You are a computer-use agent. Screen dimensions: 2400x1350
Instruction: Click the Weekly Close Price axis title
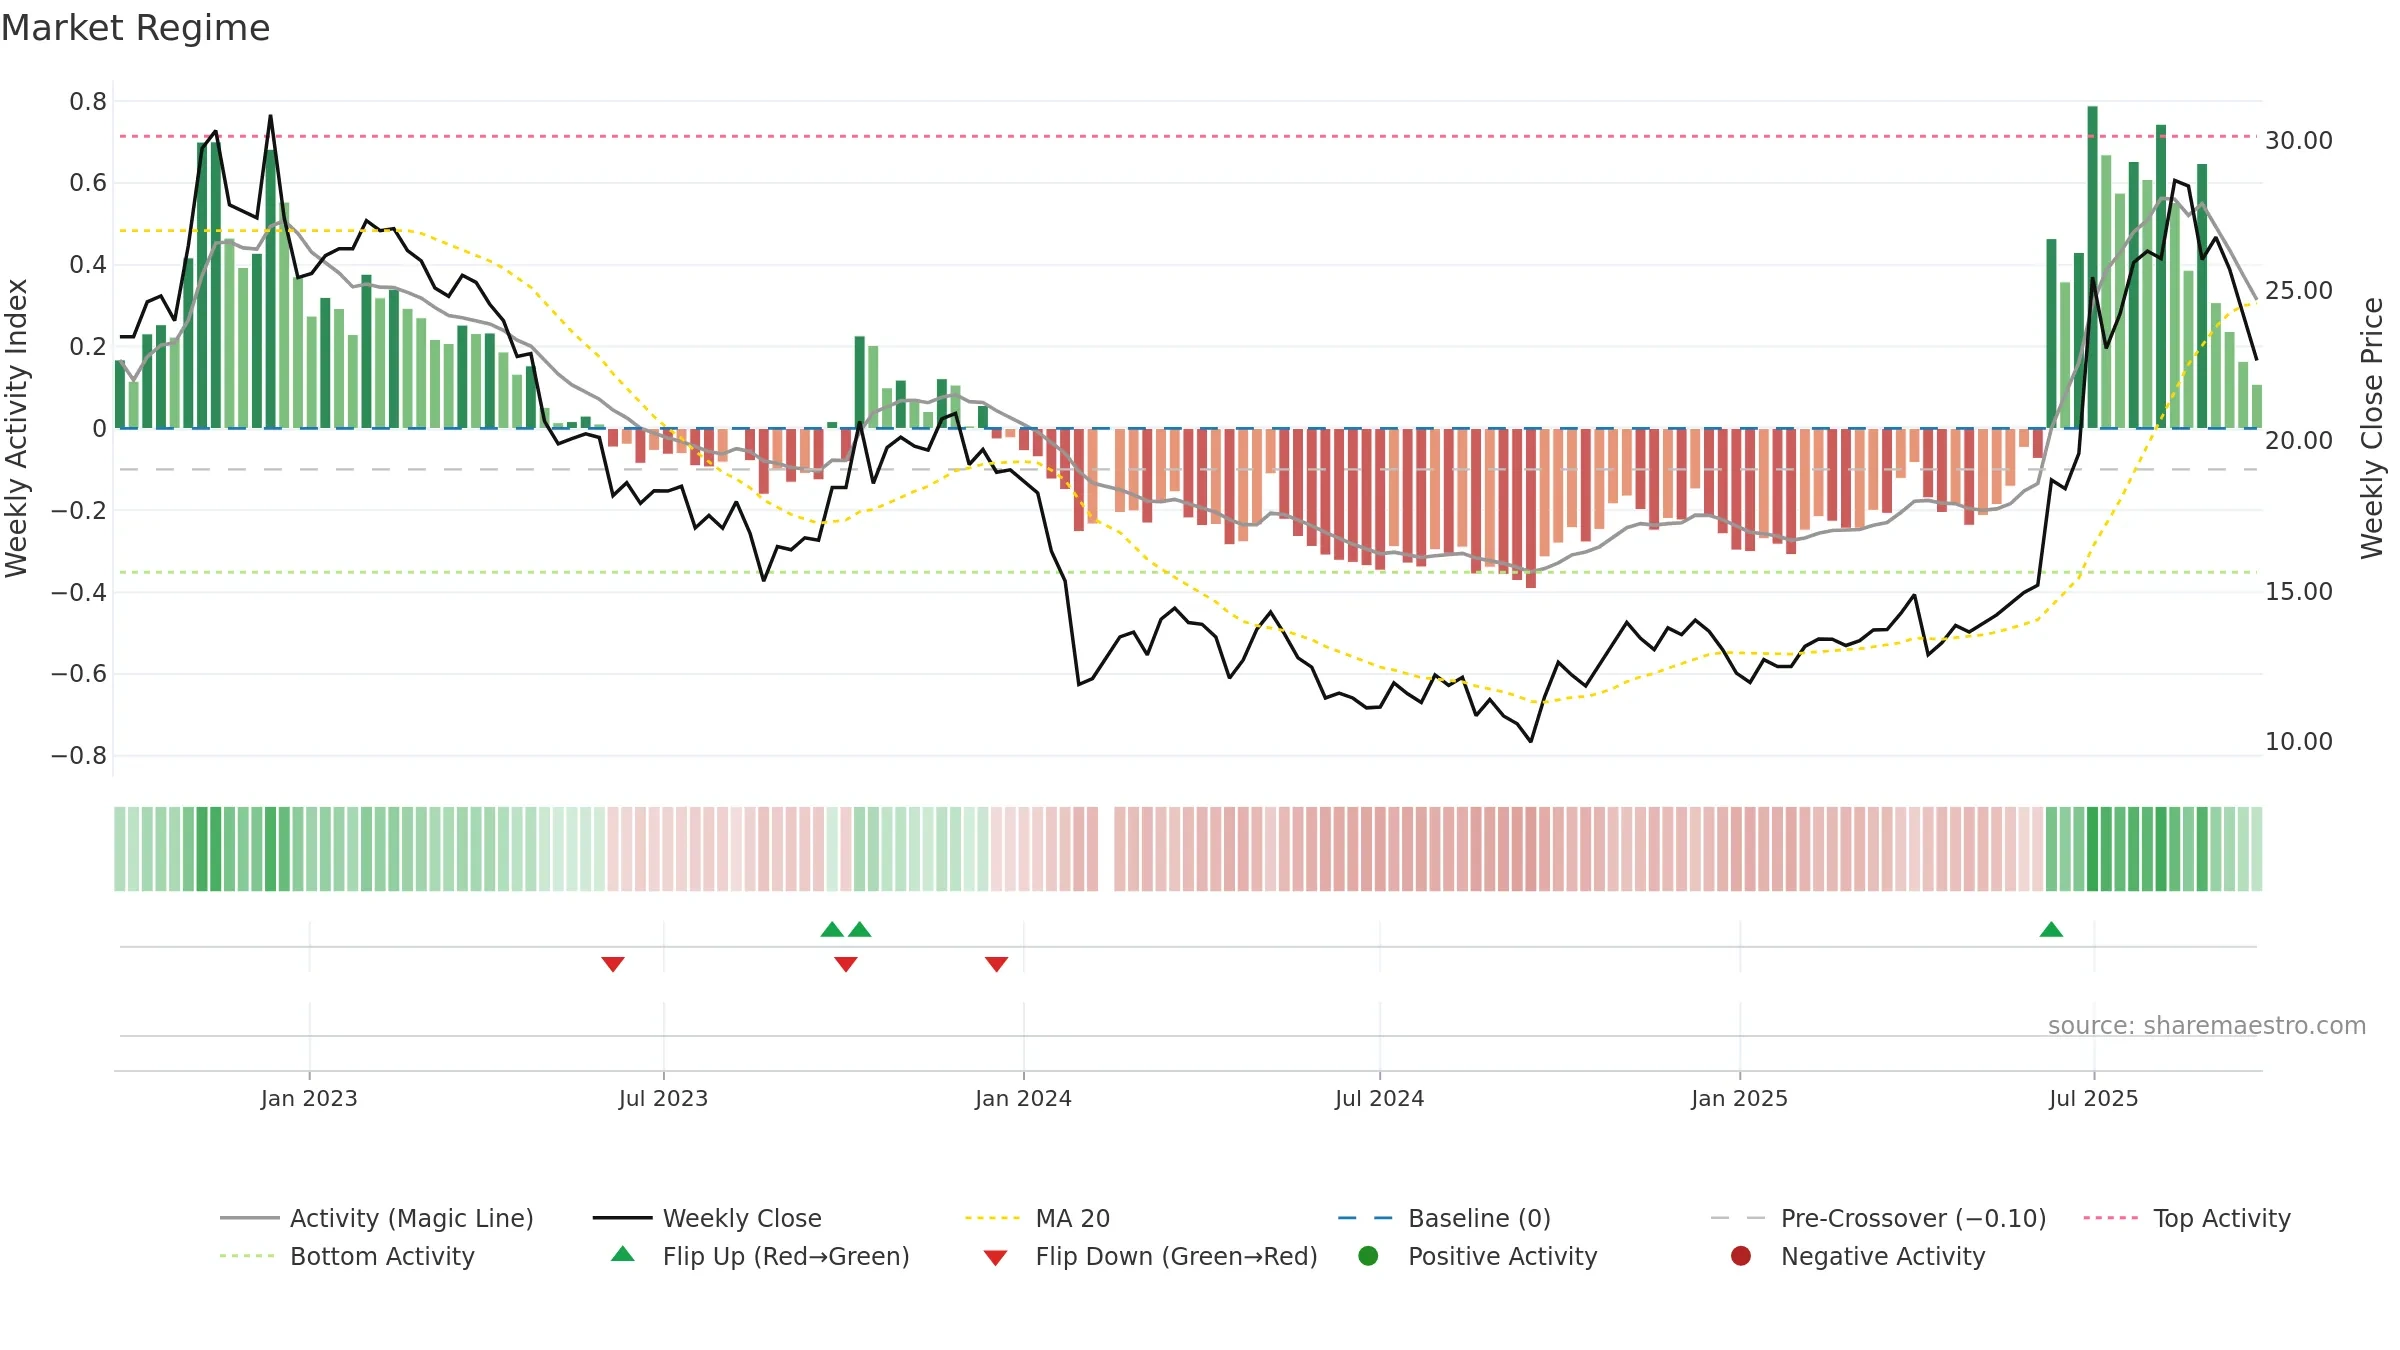pos(2373,428)
